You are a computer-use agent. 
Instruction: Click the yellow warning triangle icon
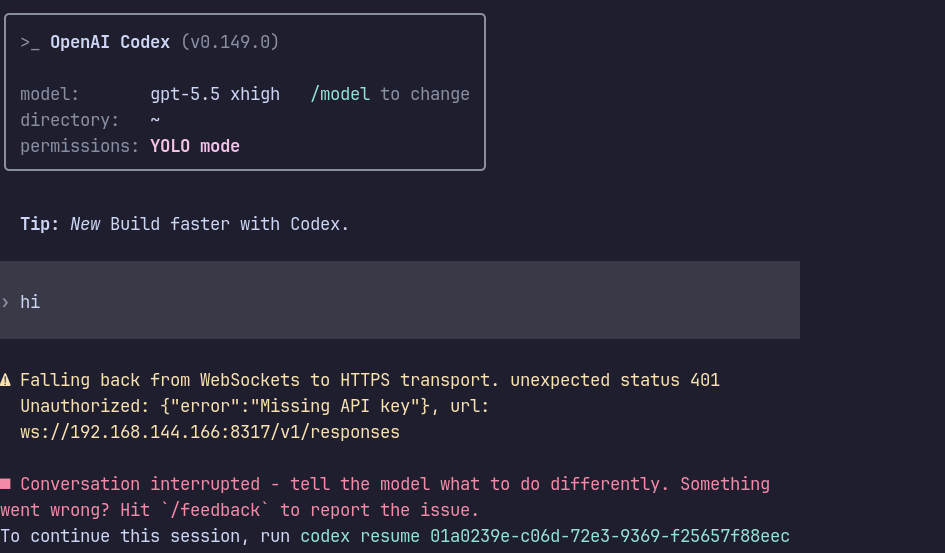click(5, 380)
